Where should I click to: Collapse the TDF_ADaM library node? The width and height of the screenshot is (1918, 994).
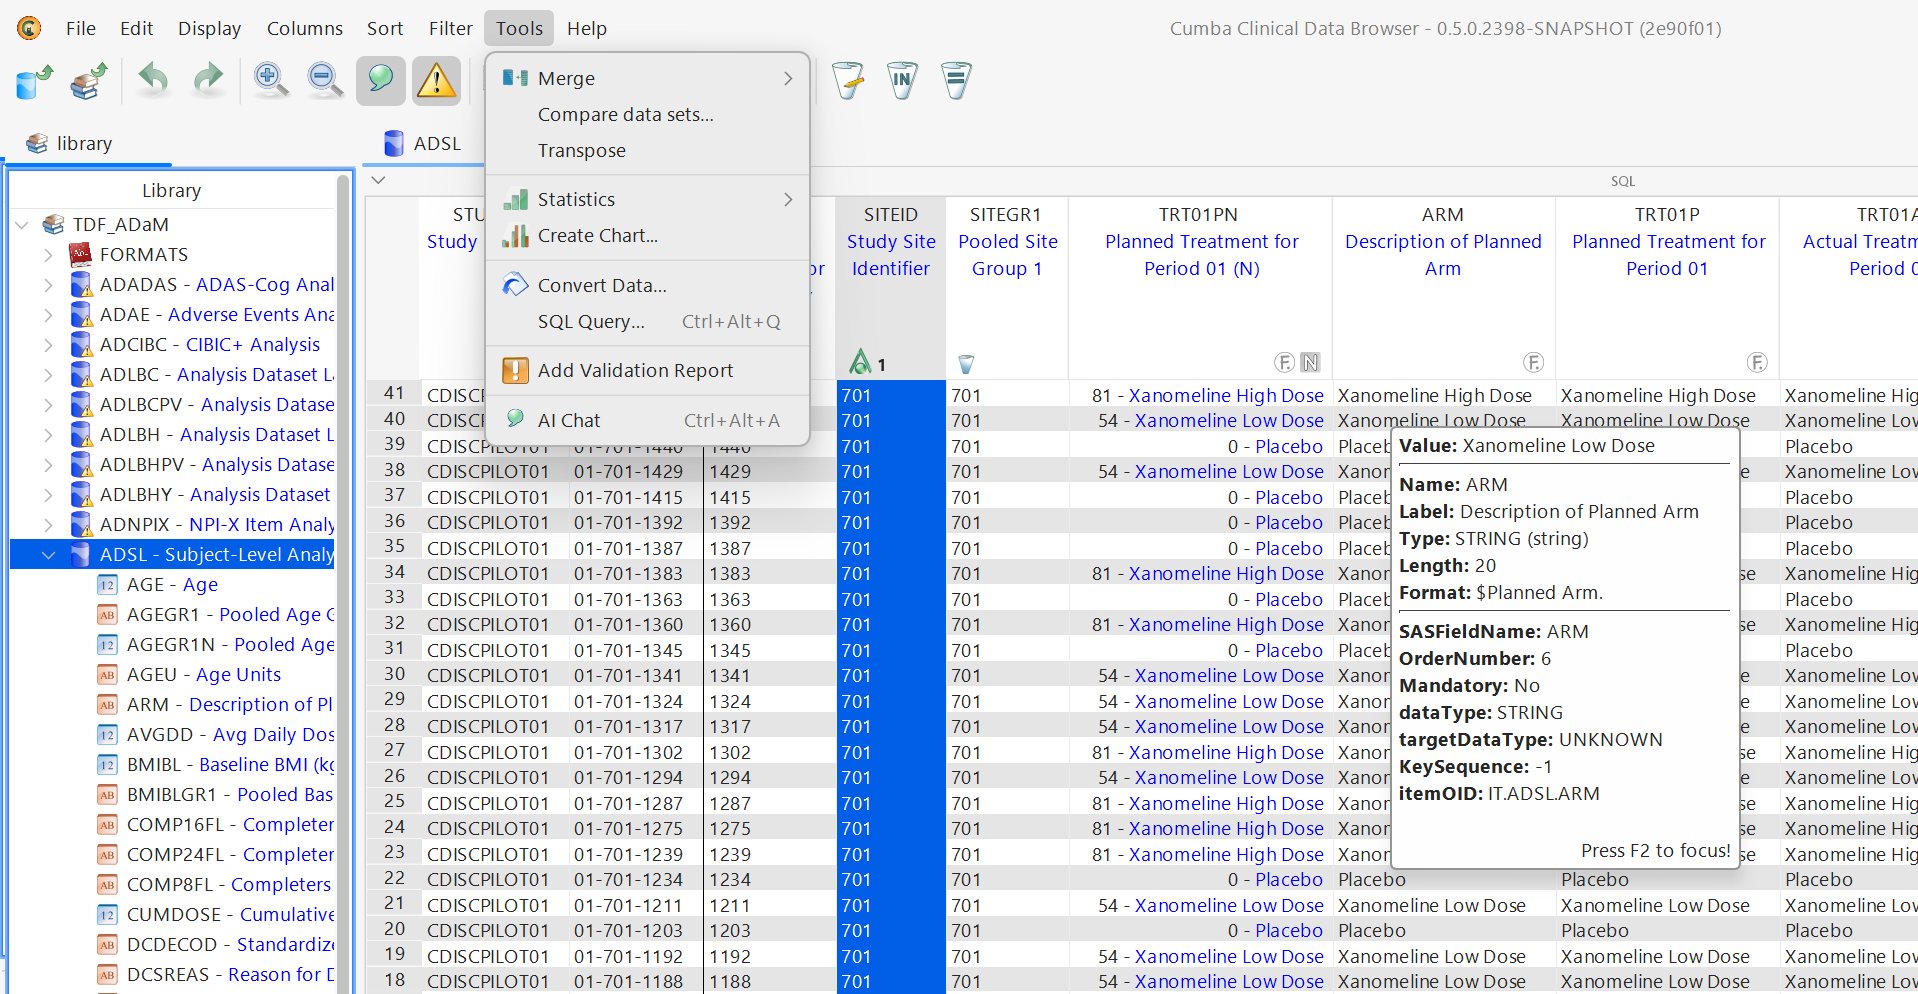22,225
